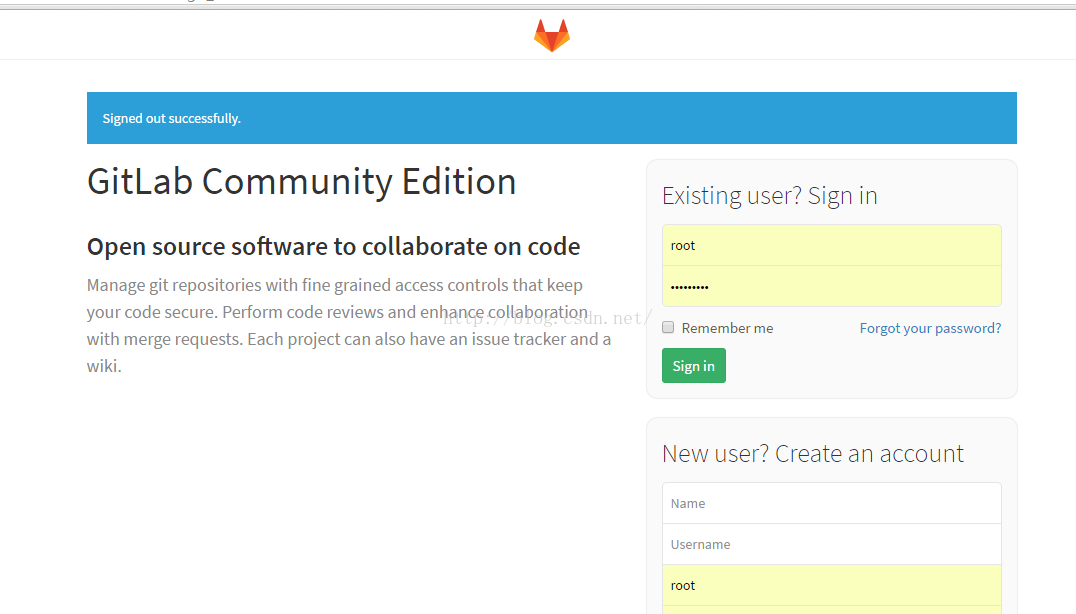Click the Name field for new account

click(832, 503)
